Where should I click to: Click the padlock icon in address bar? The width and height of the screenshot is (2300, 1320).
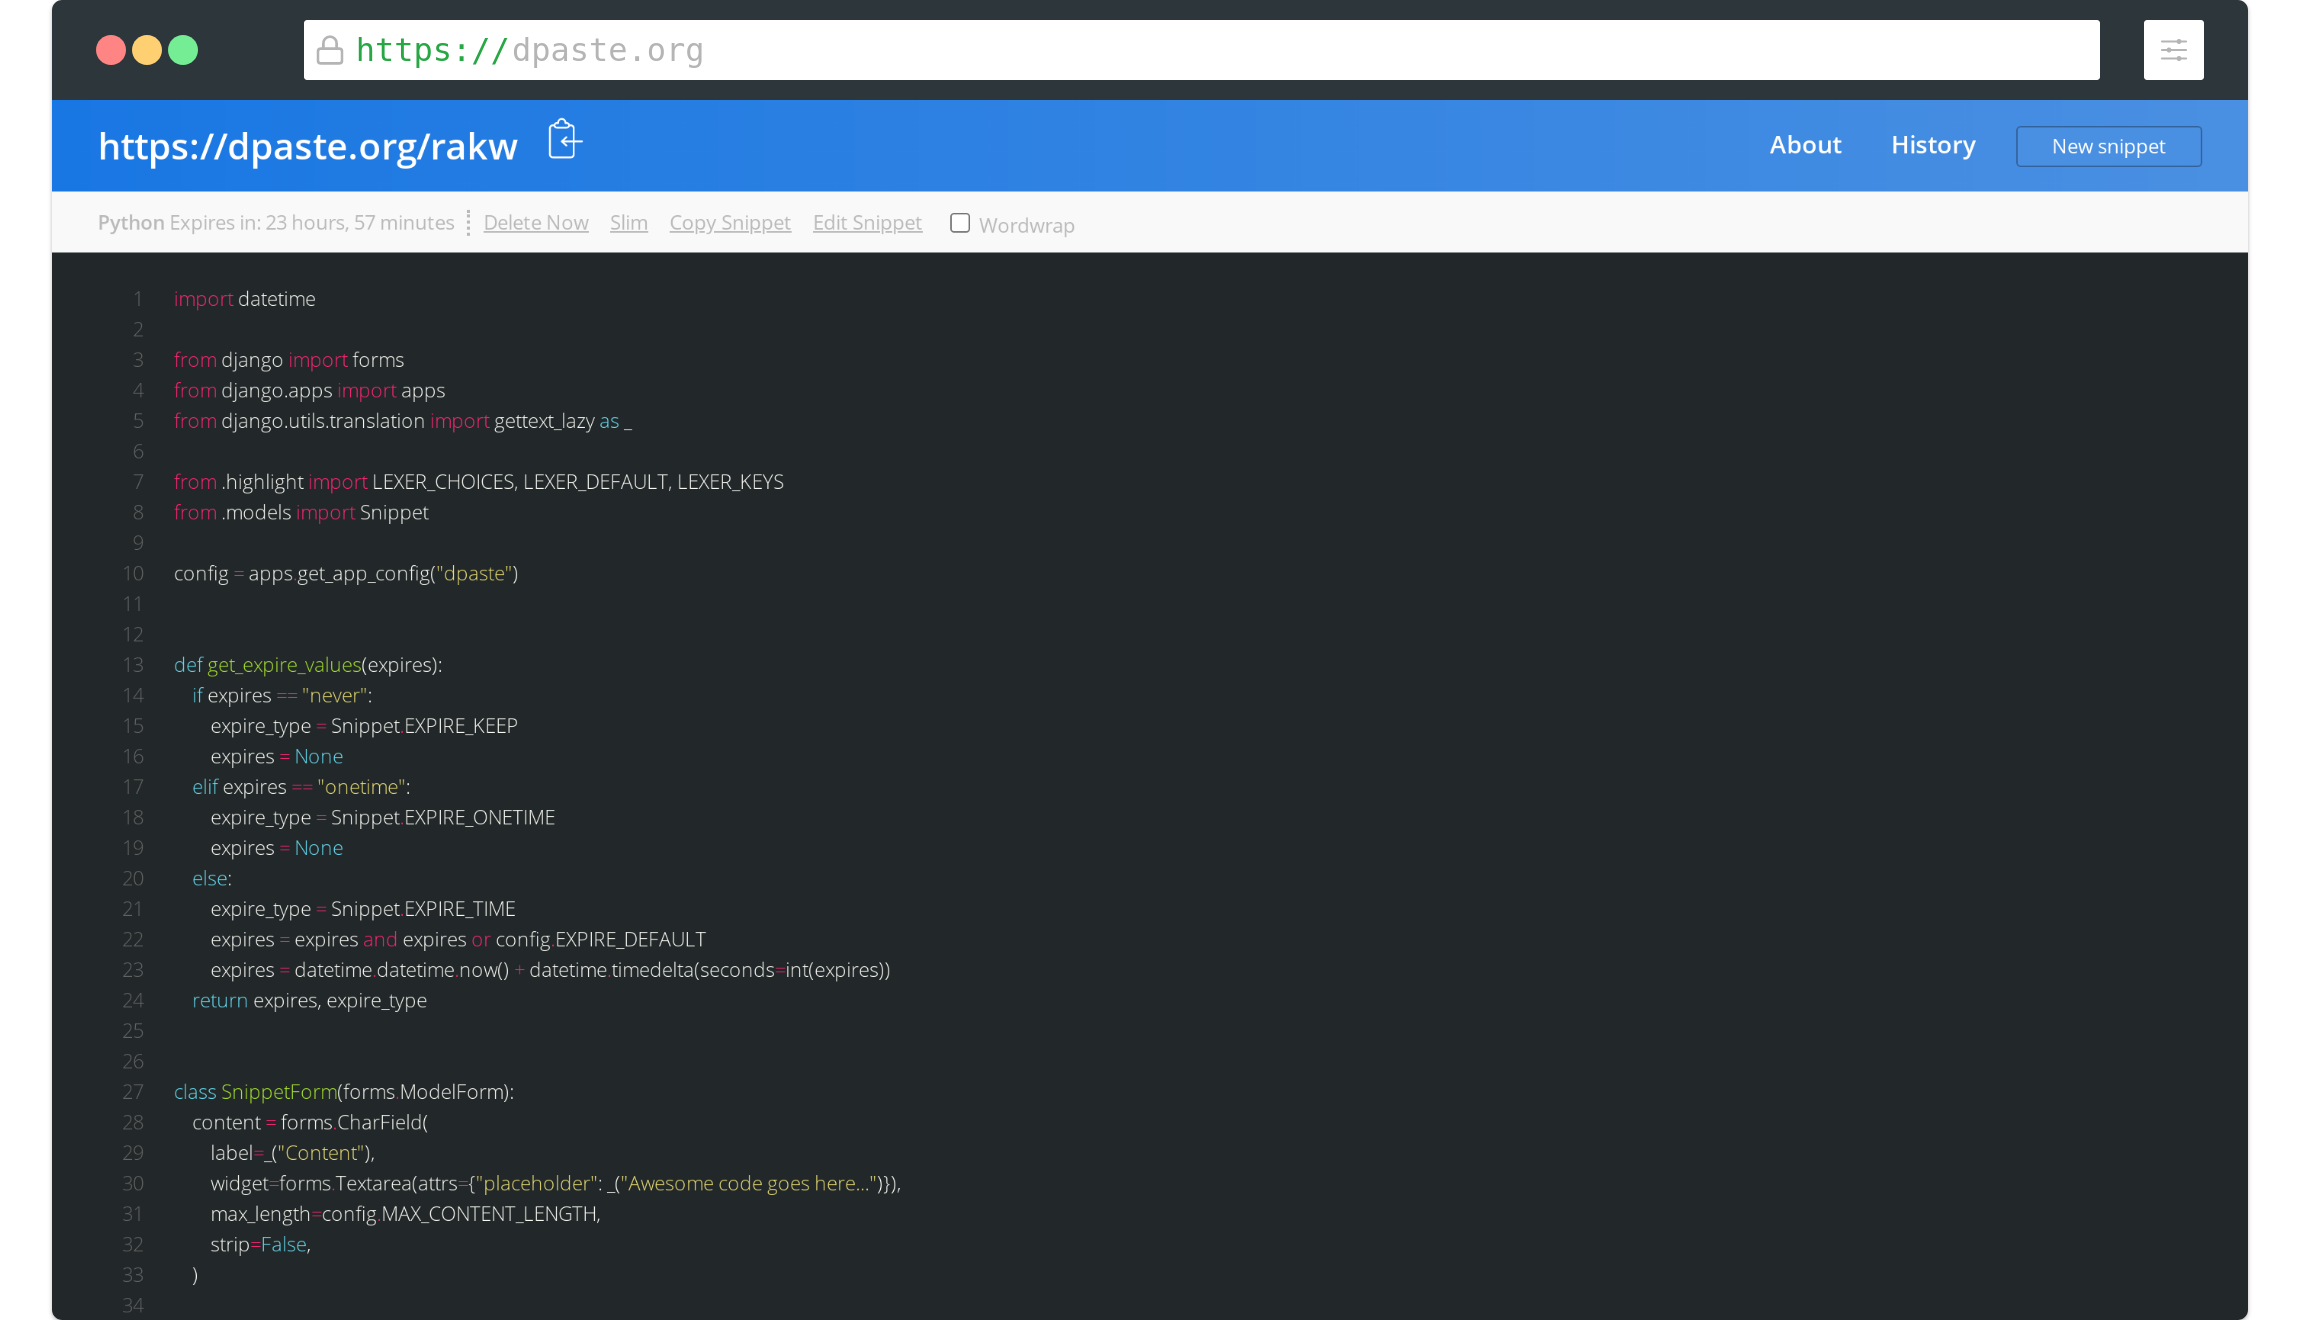[x=330, y=50]
